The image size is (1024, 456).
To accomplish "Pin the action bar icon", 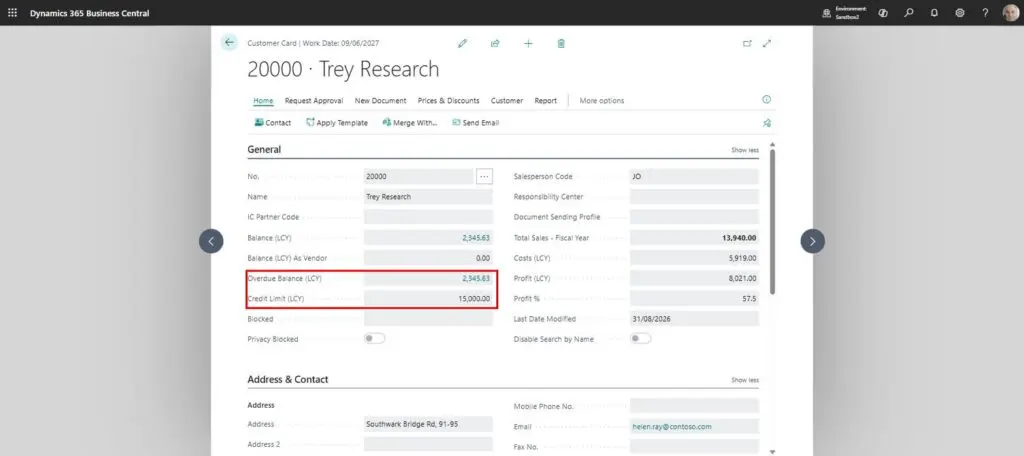I will 767,122.
